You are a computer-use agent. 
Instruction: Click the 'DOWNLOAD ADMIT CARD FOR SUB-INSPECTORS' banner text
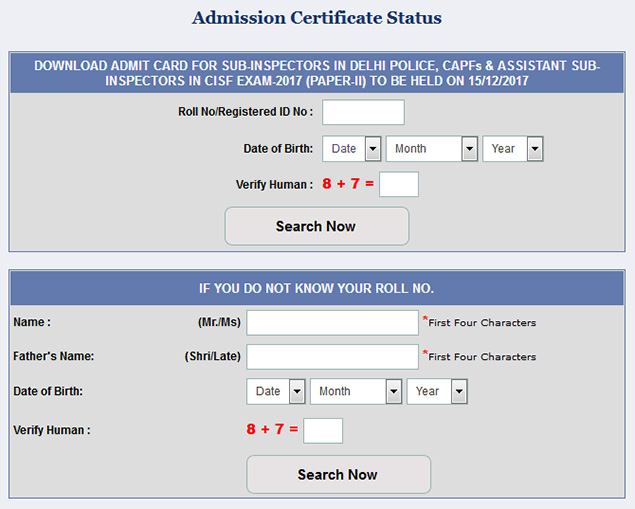(x=317, y=73)
